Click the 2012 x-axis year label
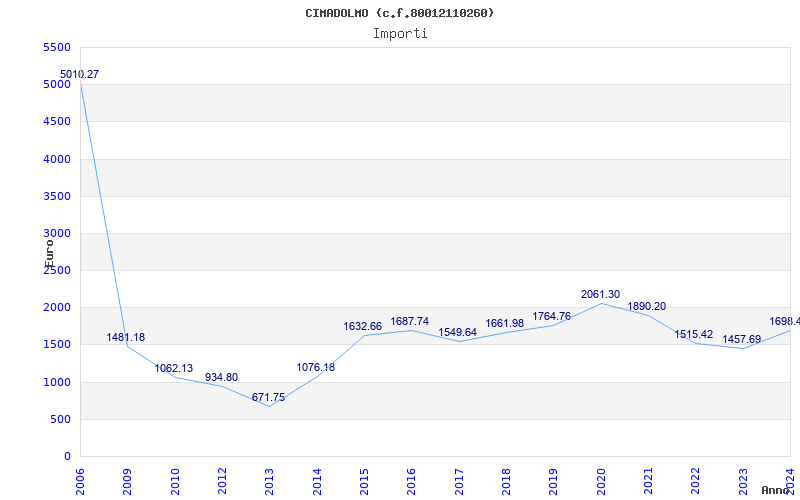The image size is (800, 500). click(222, 481)
